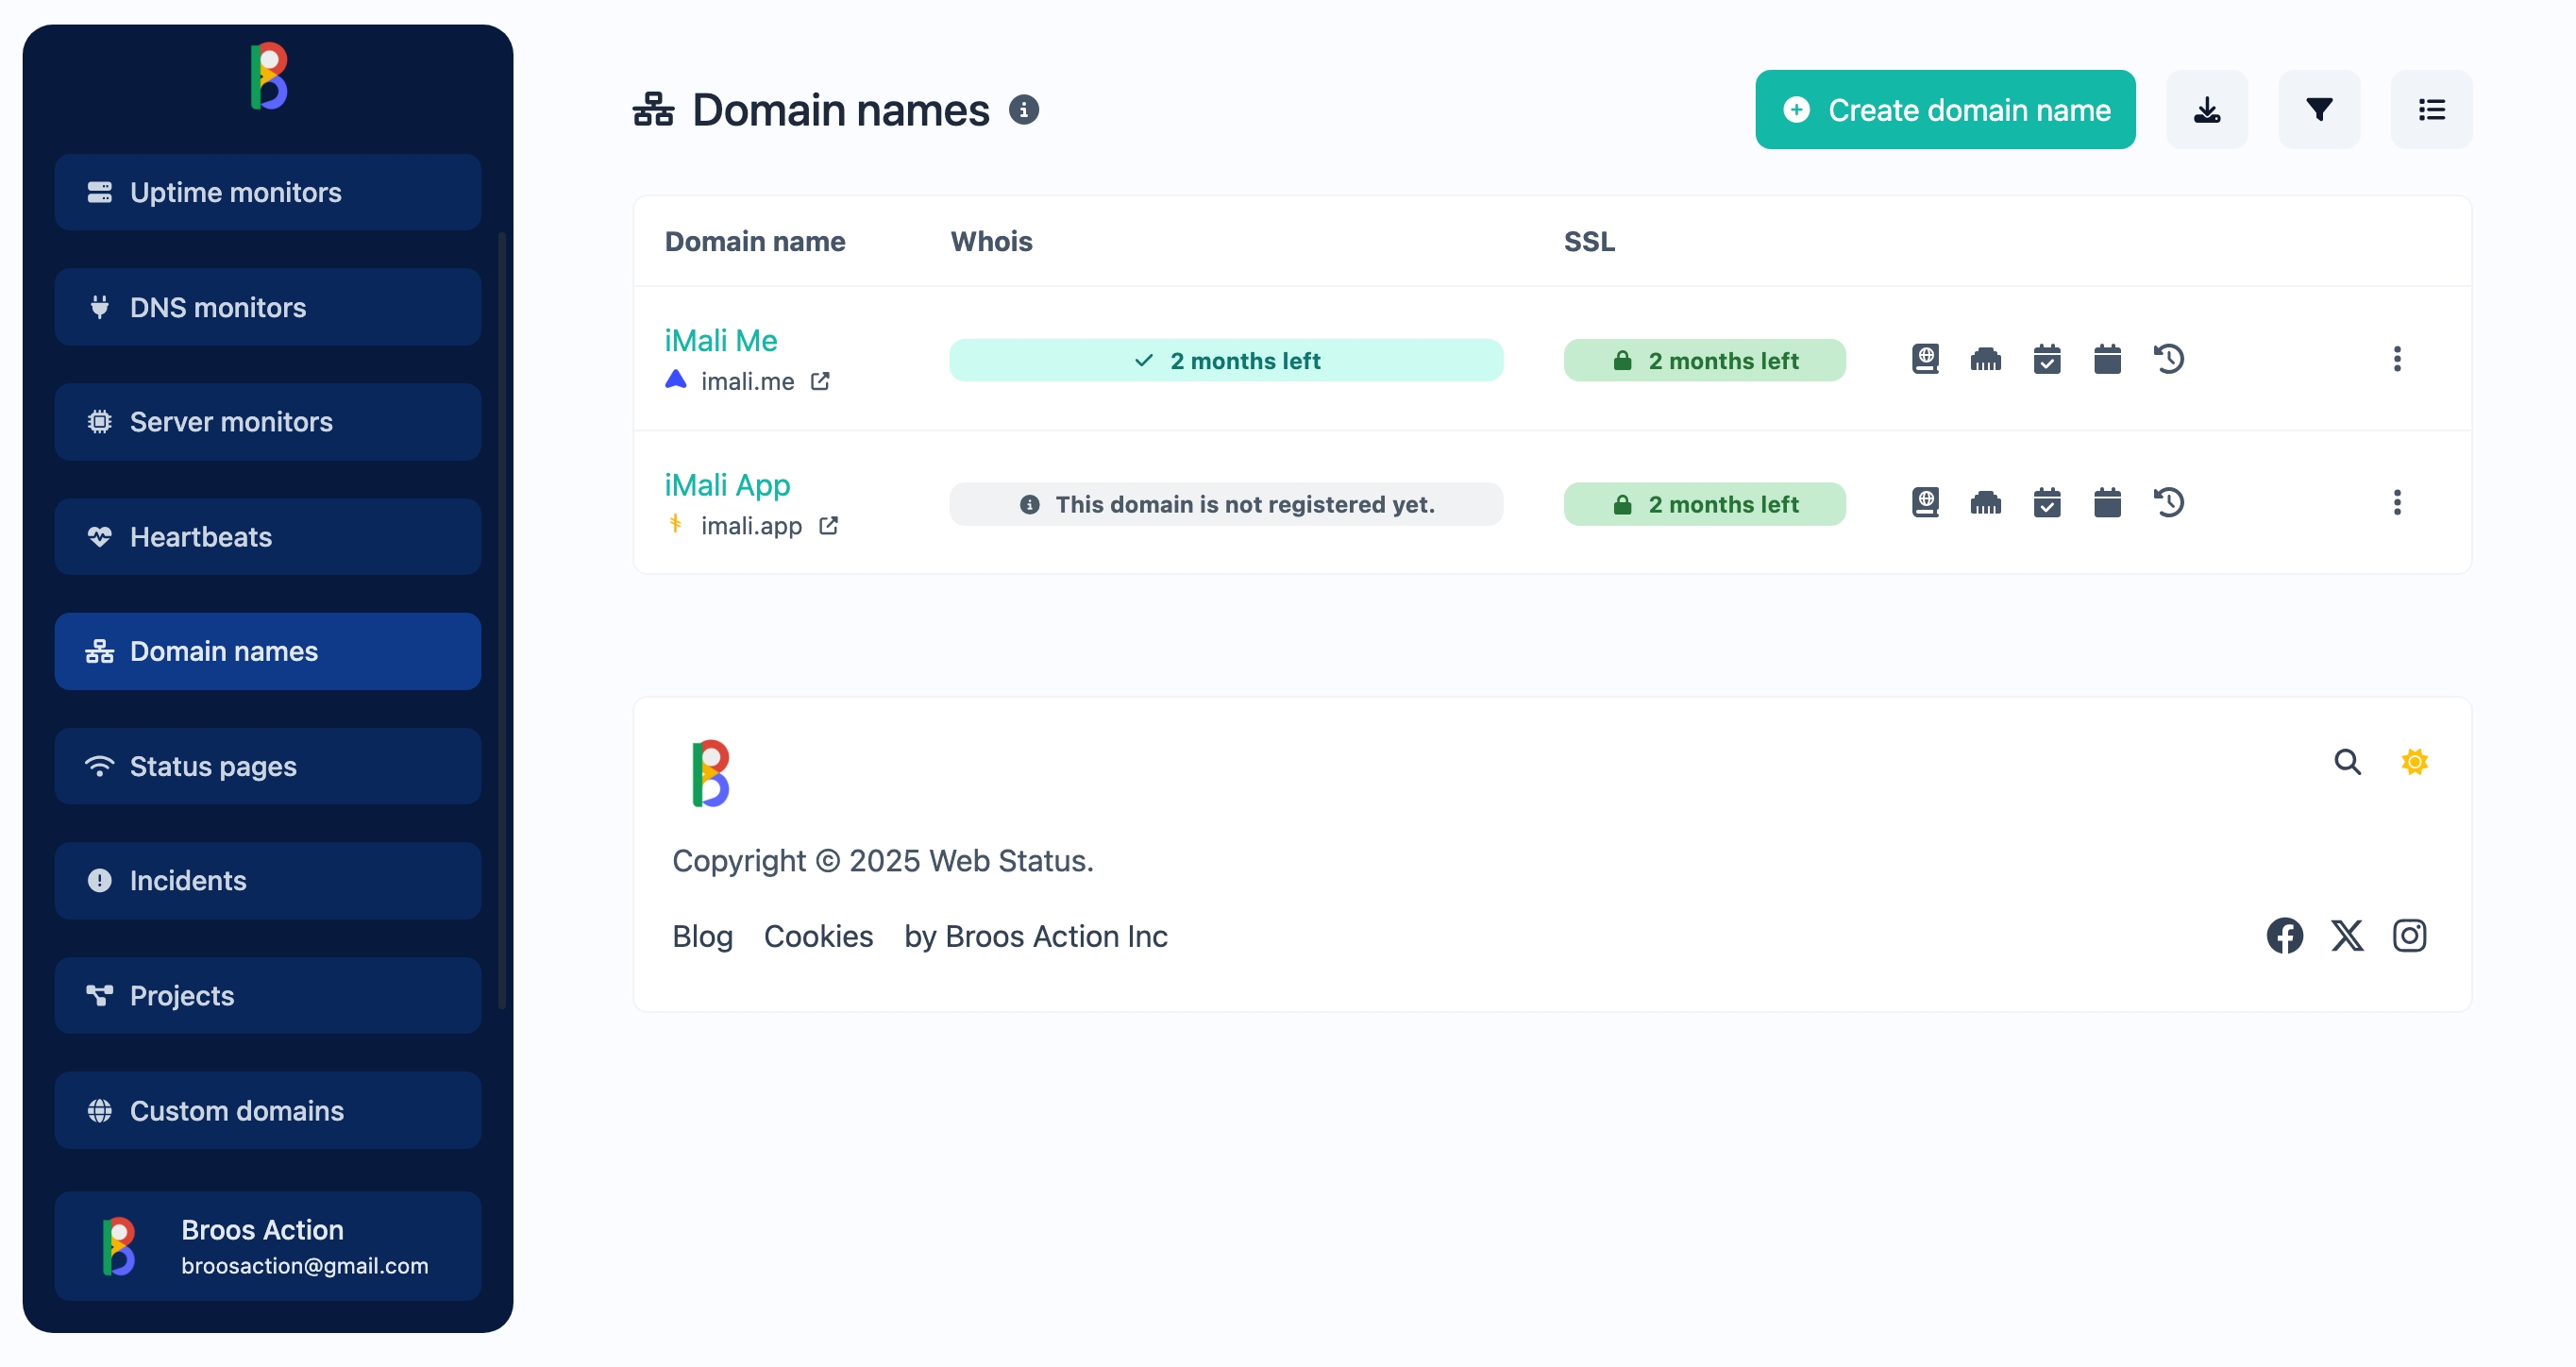
Task: Click the footer Web Status logo
Action: click(x=711, y=773)
